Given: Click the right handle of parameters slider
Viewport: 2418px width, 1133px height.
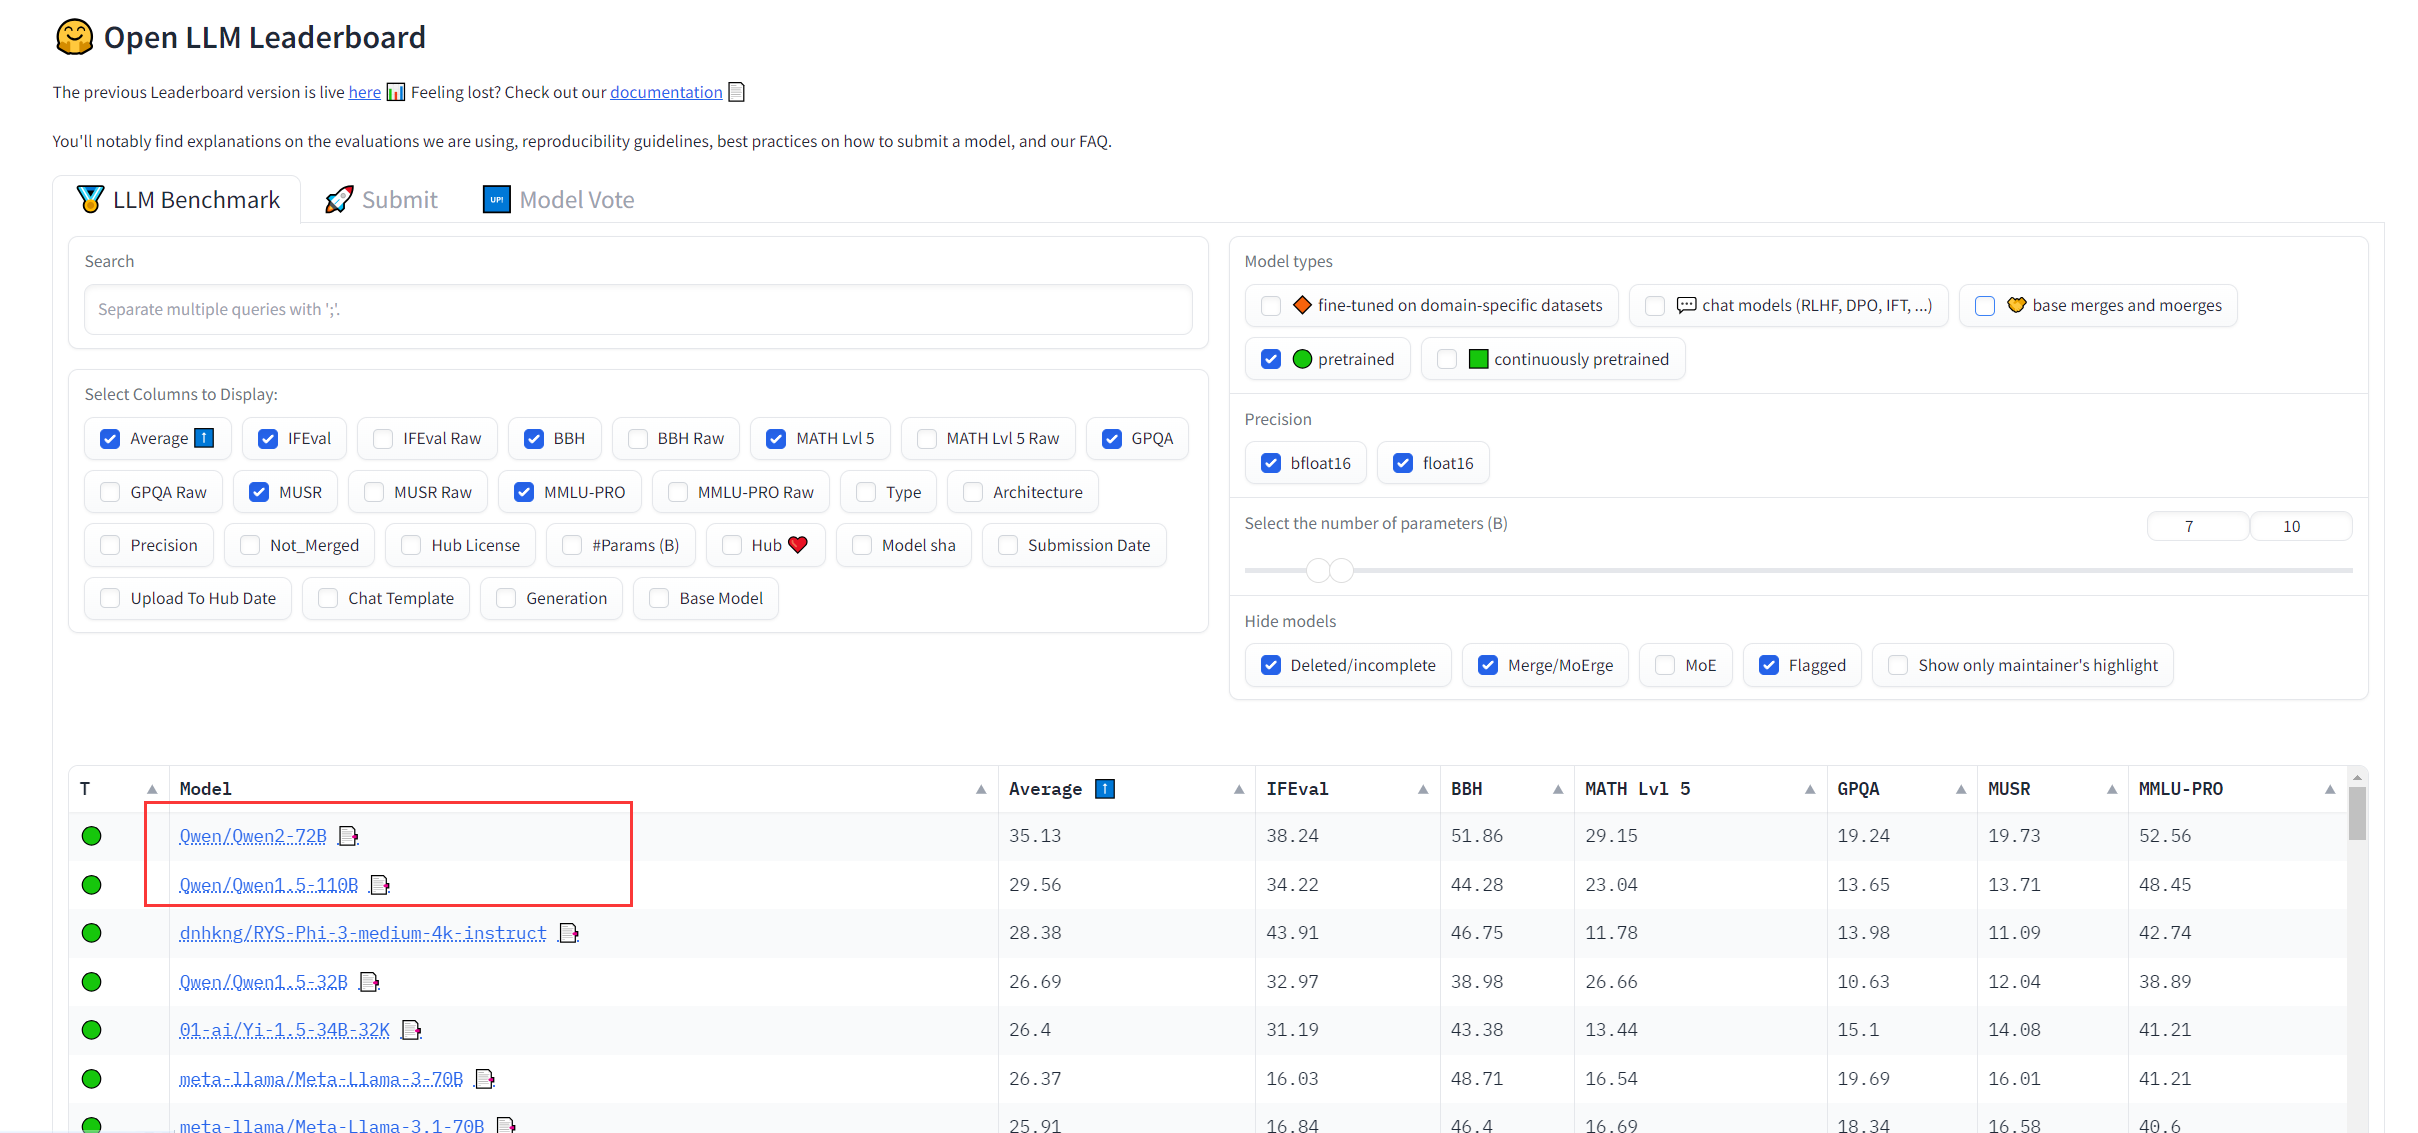Looking at the screenshot, I should [x=1342, y=570].
